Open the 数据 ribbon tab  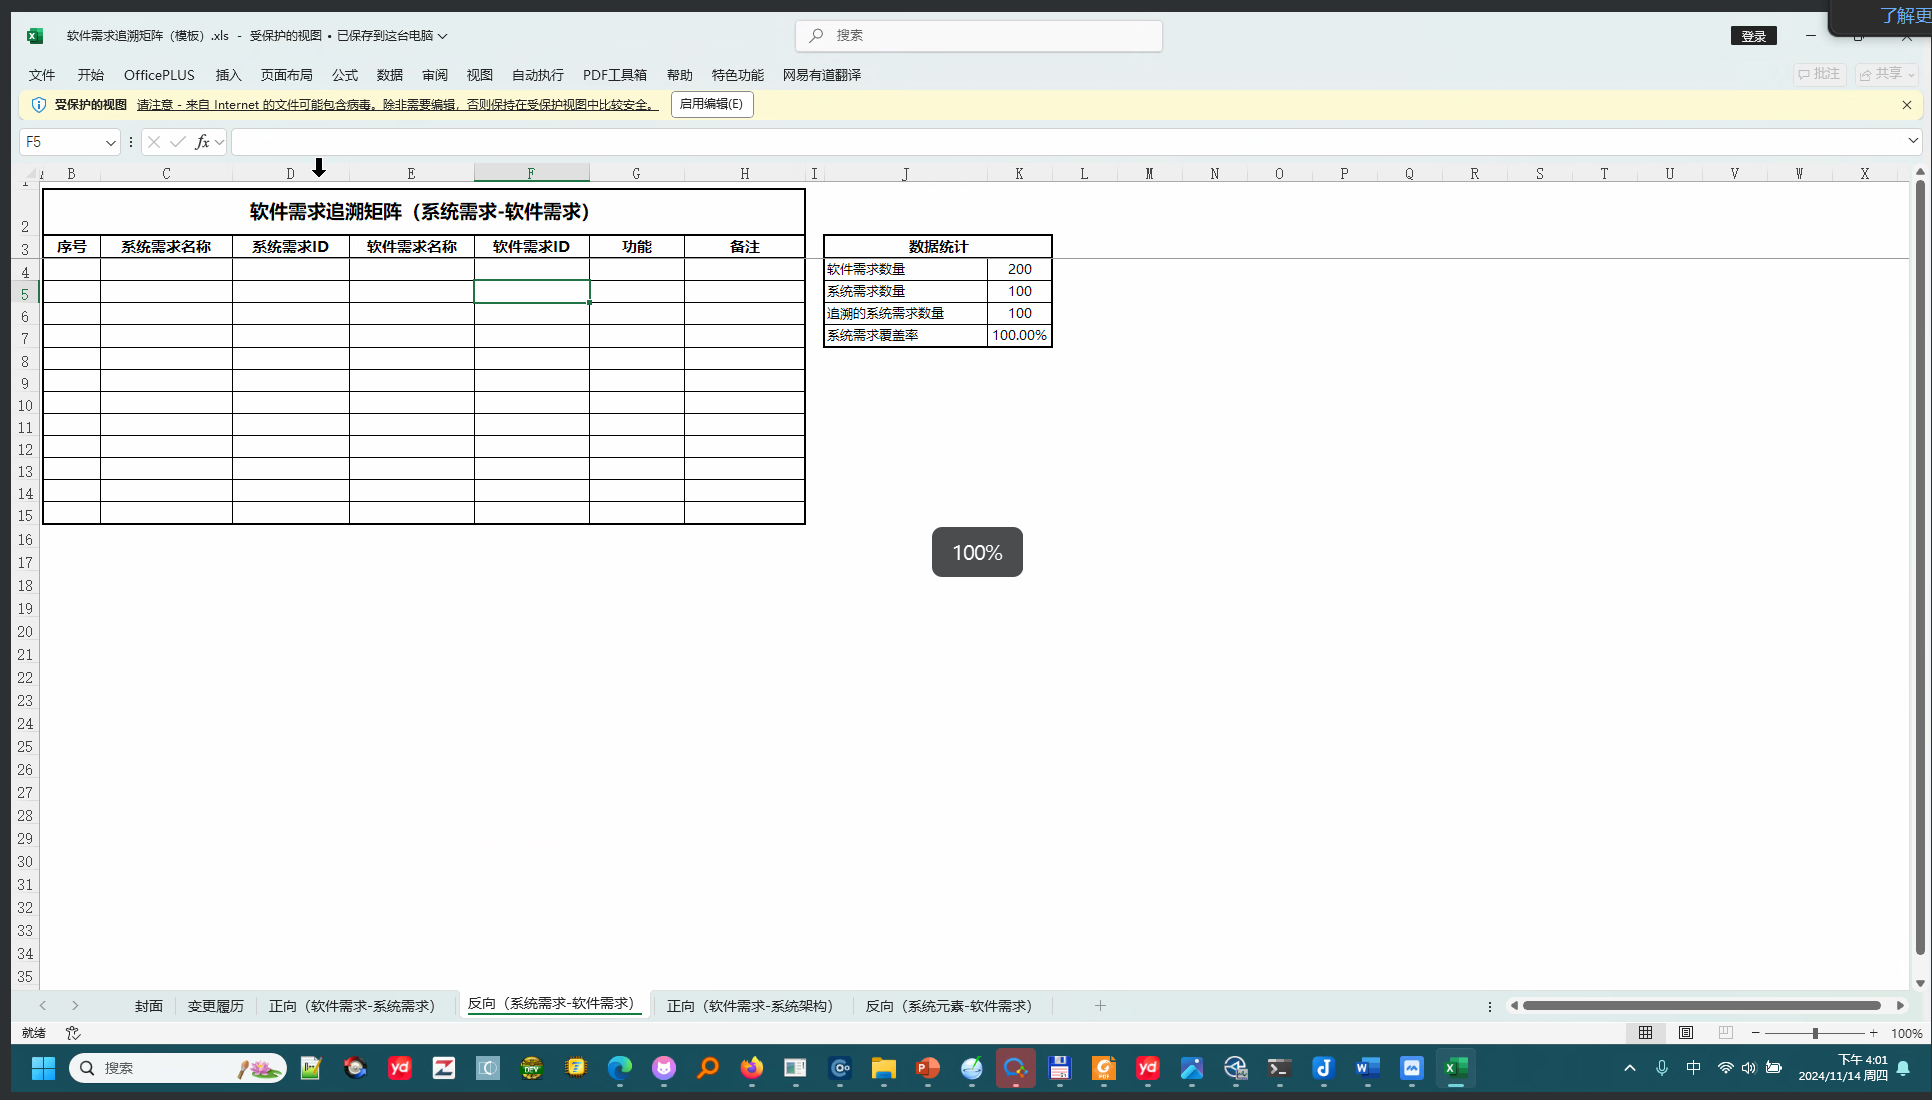pyautogui.click(x=390, y=75)
